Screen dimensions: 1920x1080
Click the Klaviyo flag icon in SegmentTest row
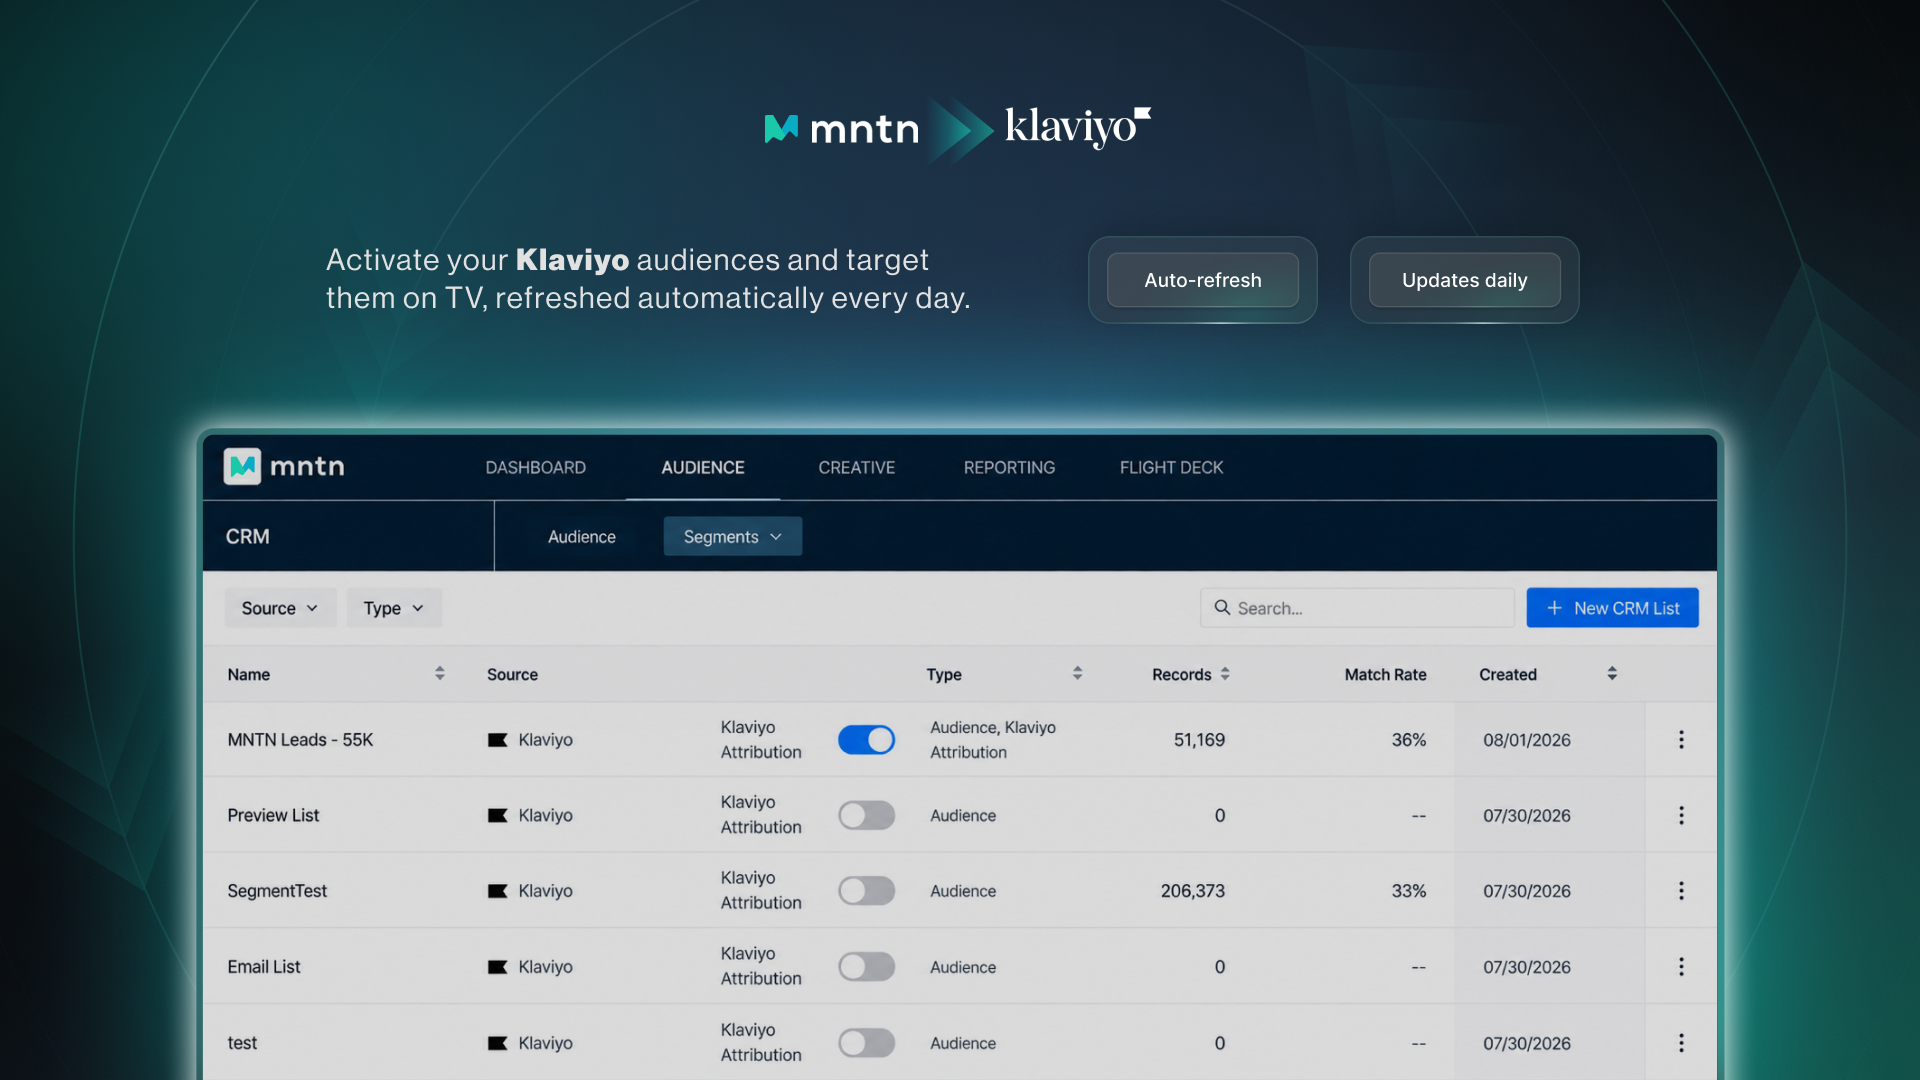point(497,891)
